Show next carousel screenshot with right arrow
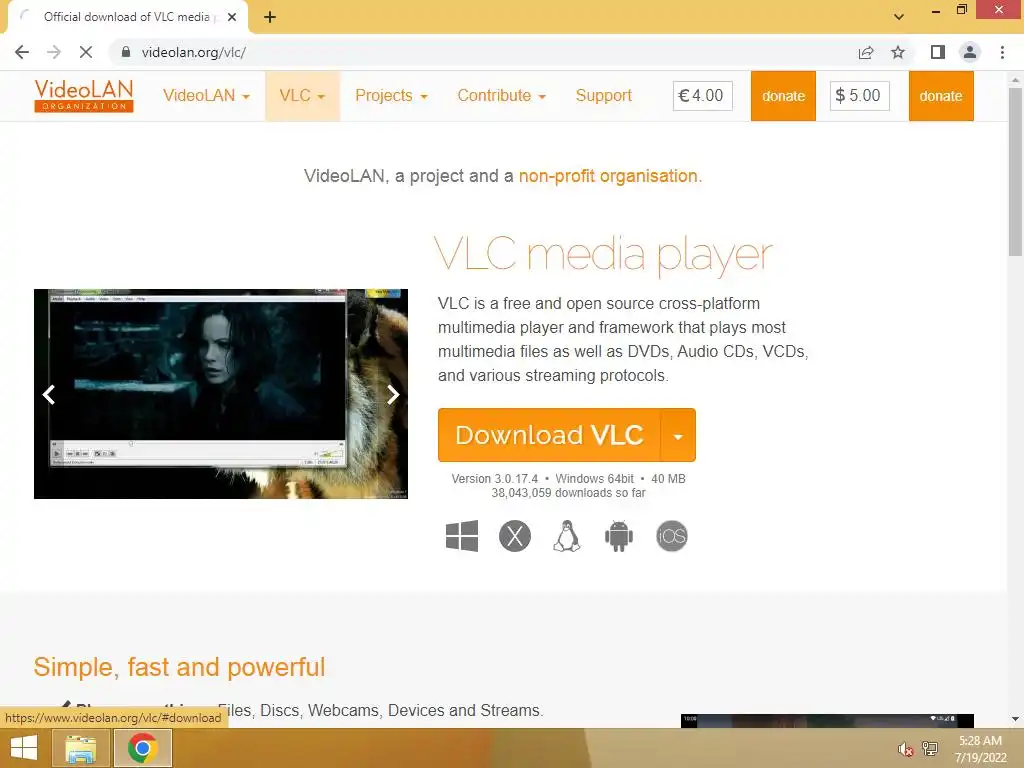1024x768 pixels. [x=393, y=394]
